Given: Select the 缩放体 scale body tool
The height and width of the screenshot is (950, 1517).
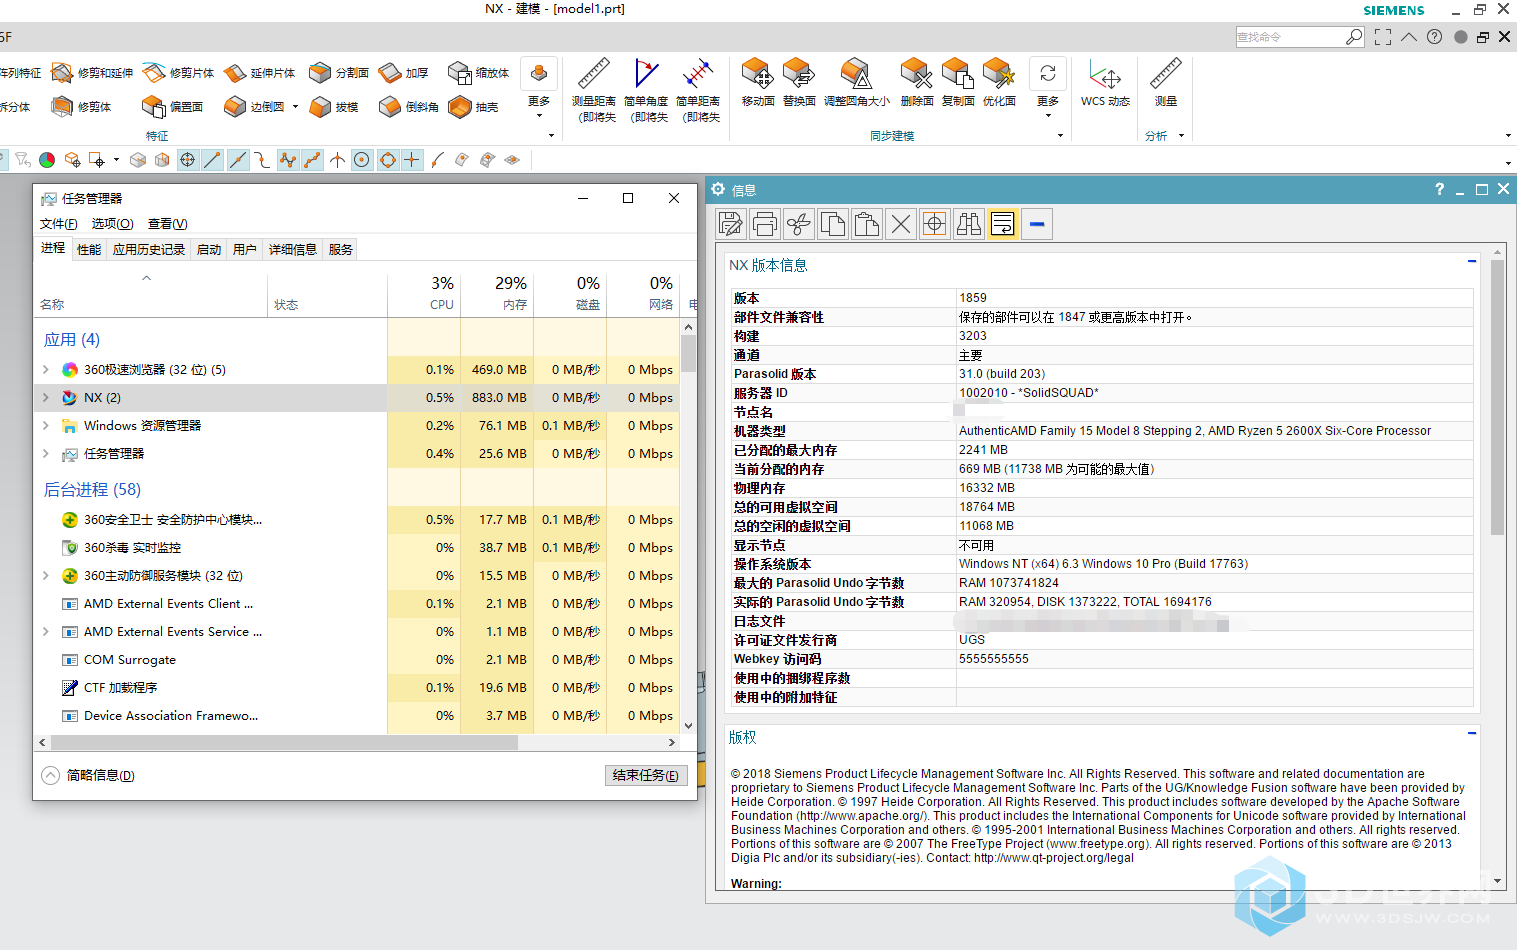Looking at the screenshot, I should click(478, 73).
